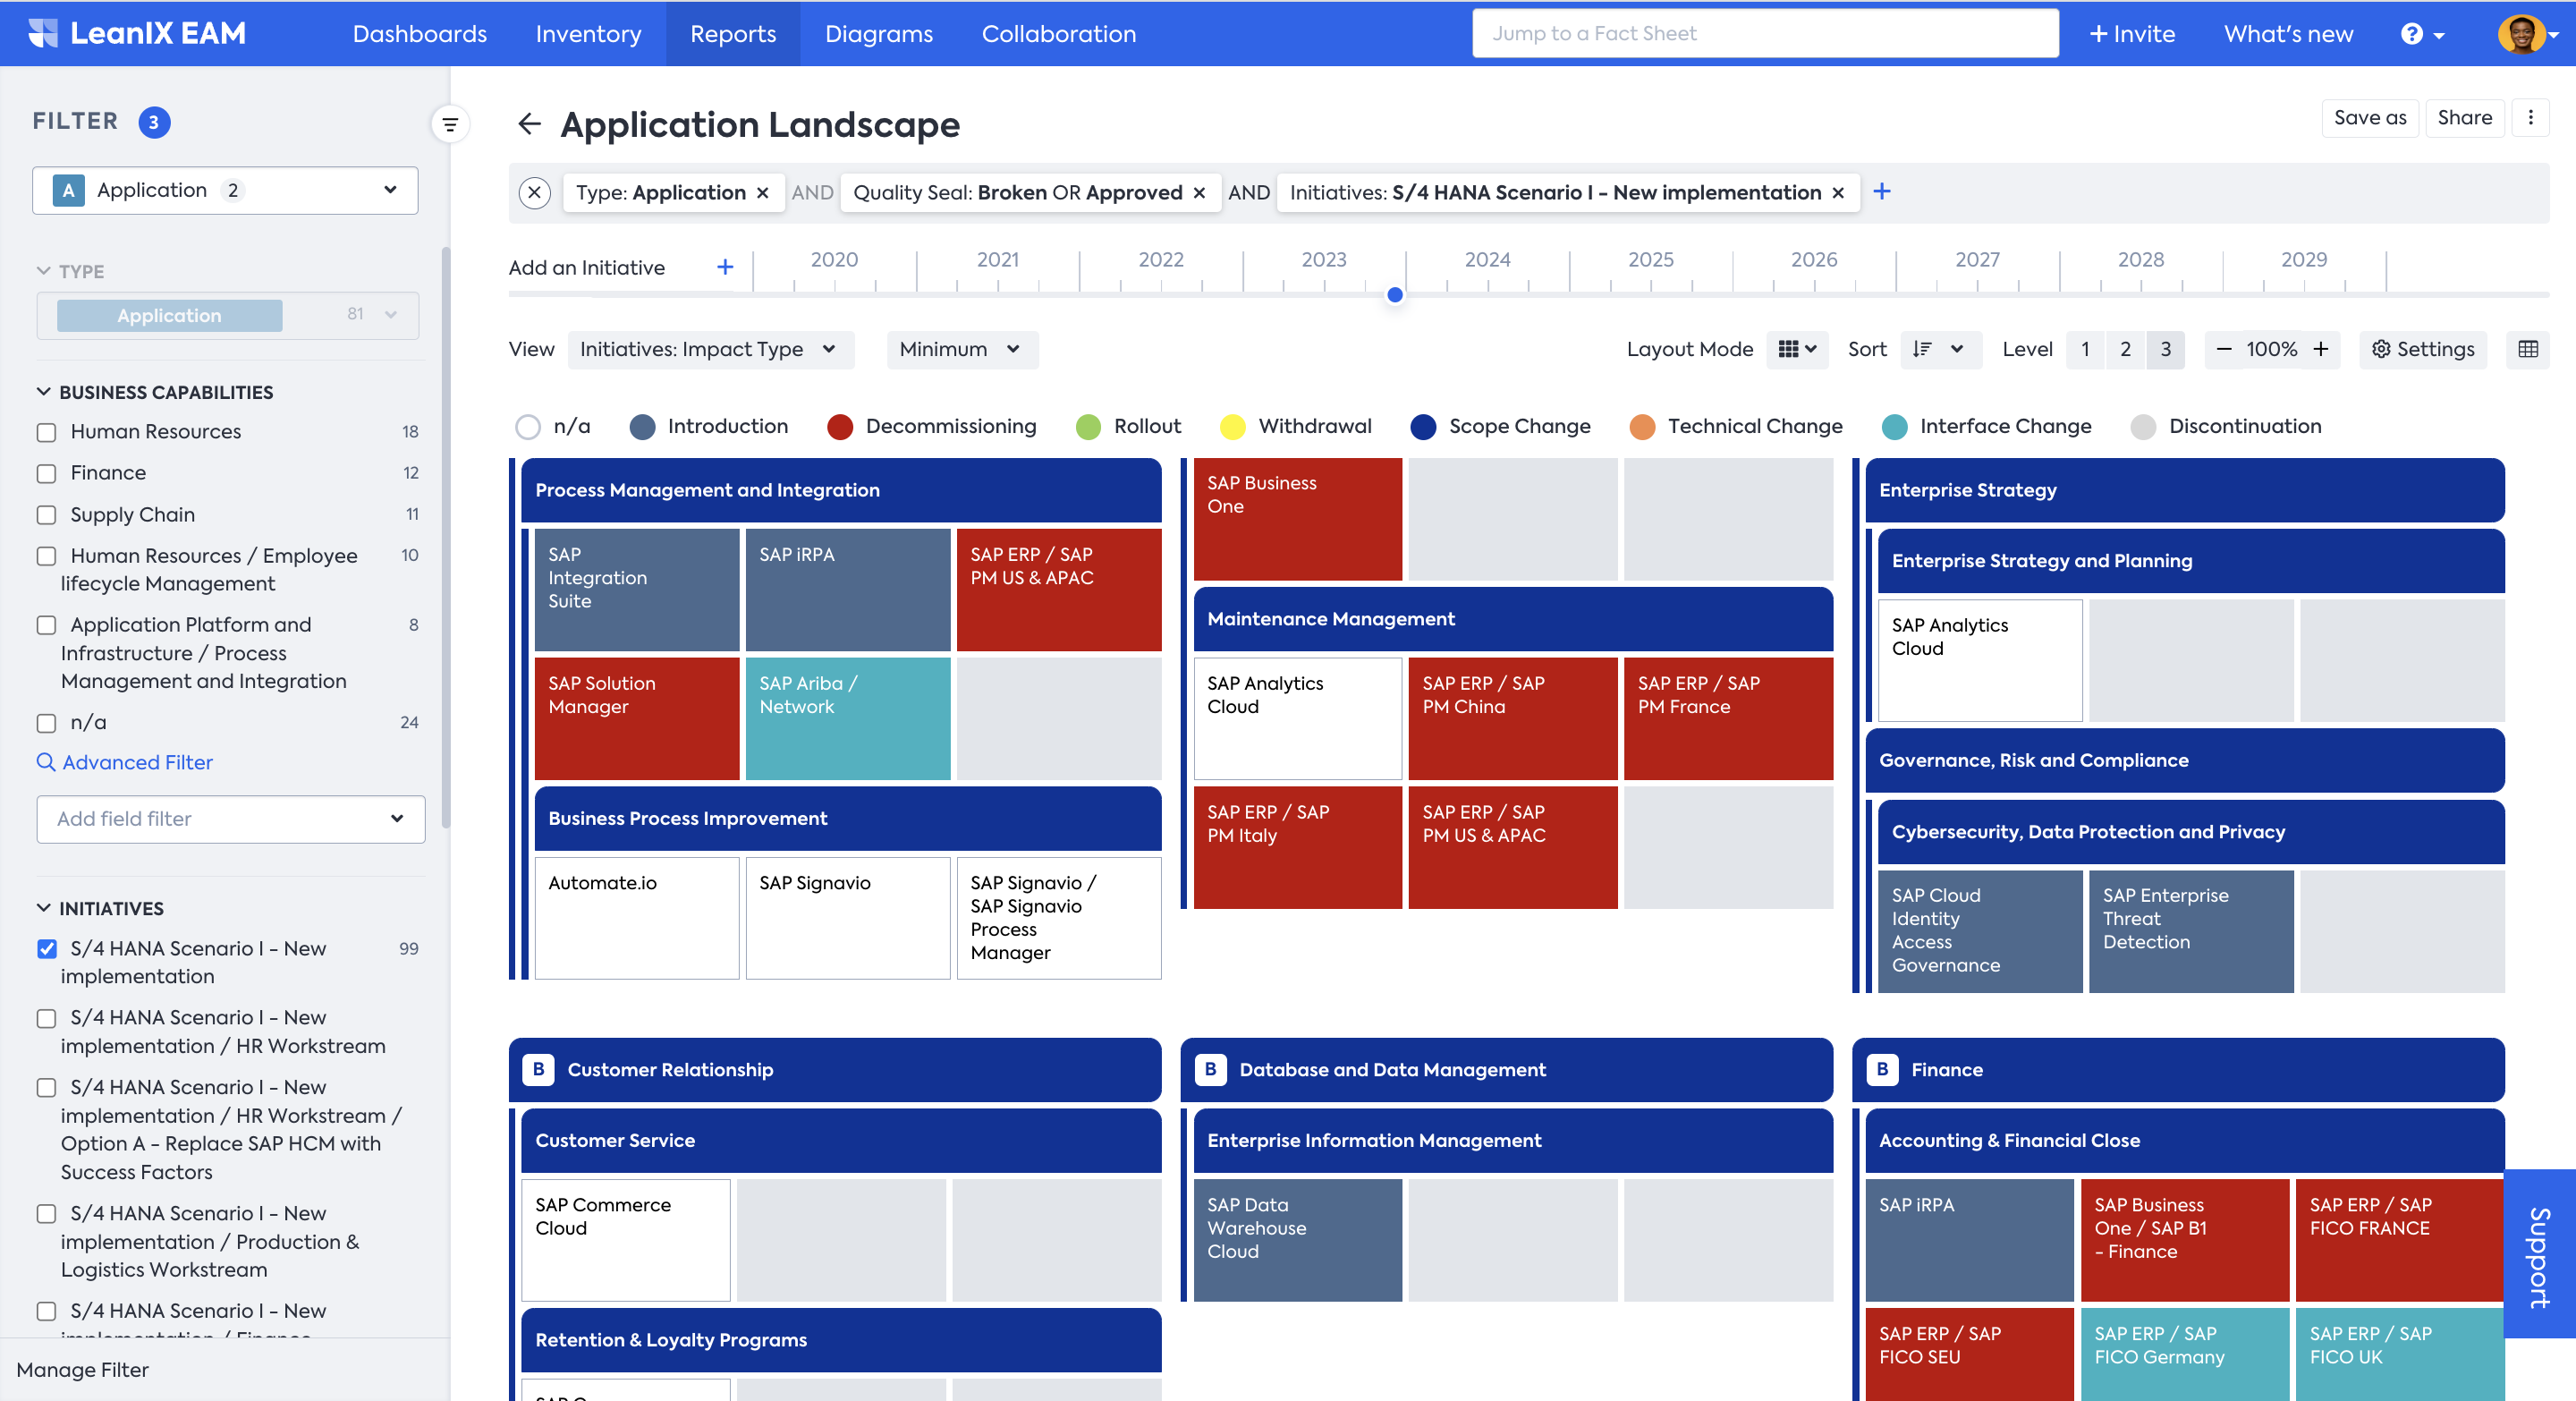This screenshot has width=2576, height=1401.
Task: Open the Support side tab
Action: tap(2539, 1254)
